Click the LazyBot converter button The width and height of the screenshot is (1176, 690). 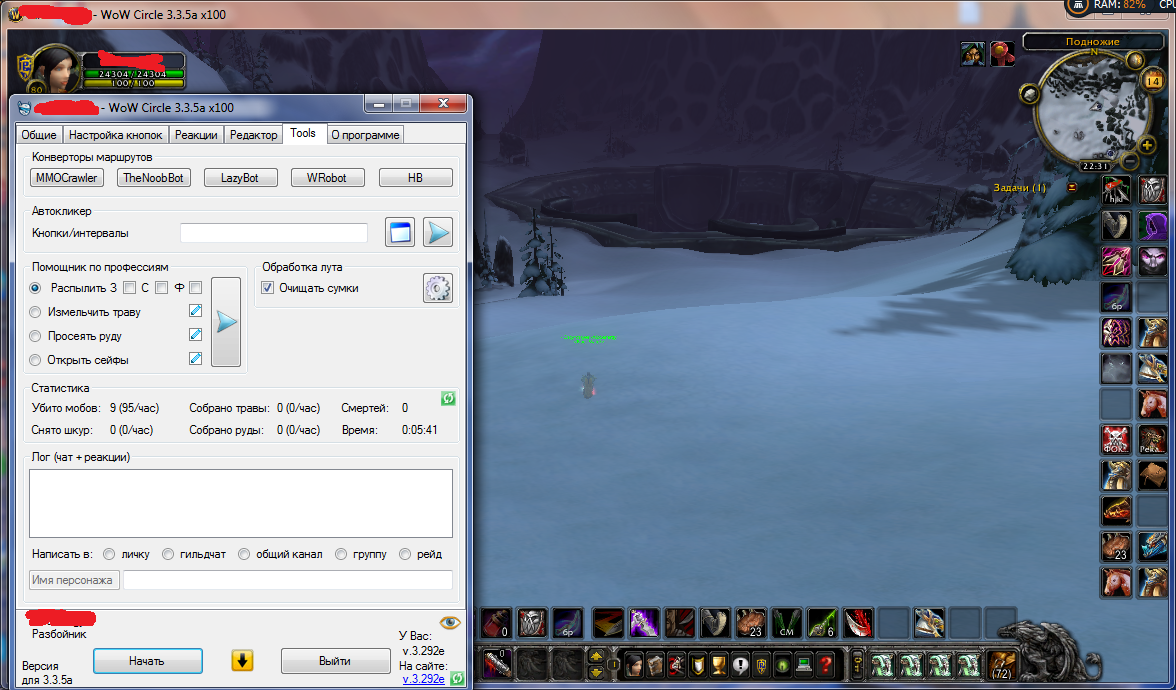tap(241, 178)
